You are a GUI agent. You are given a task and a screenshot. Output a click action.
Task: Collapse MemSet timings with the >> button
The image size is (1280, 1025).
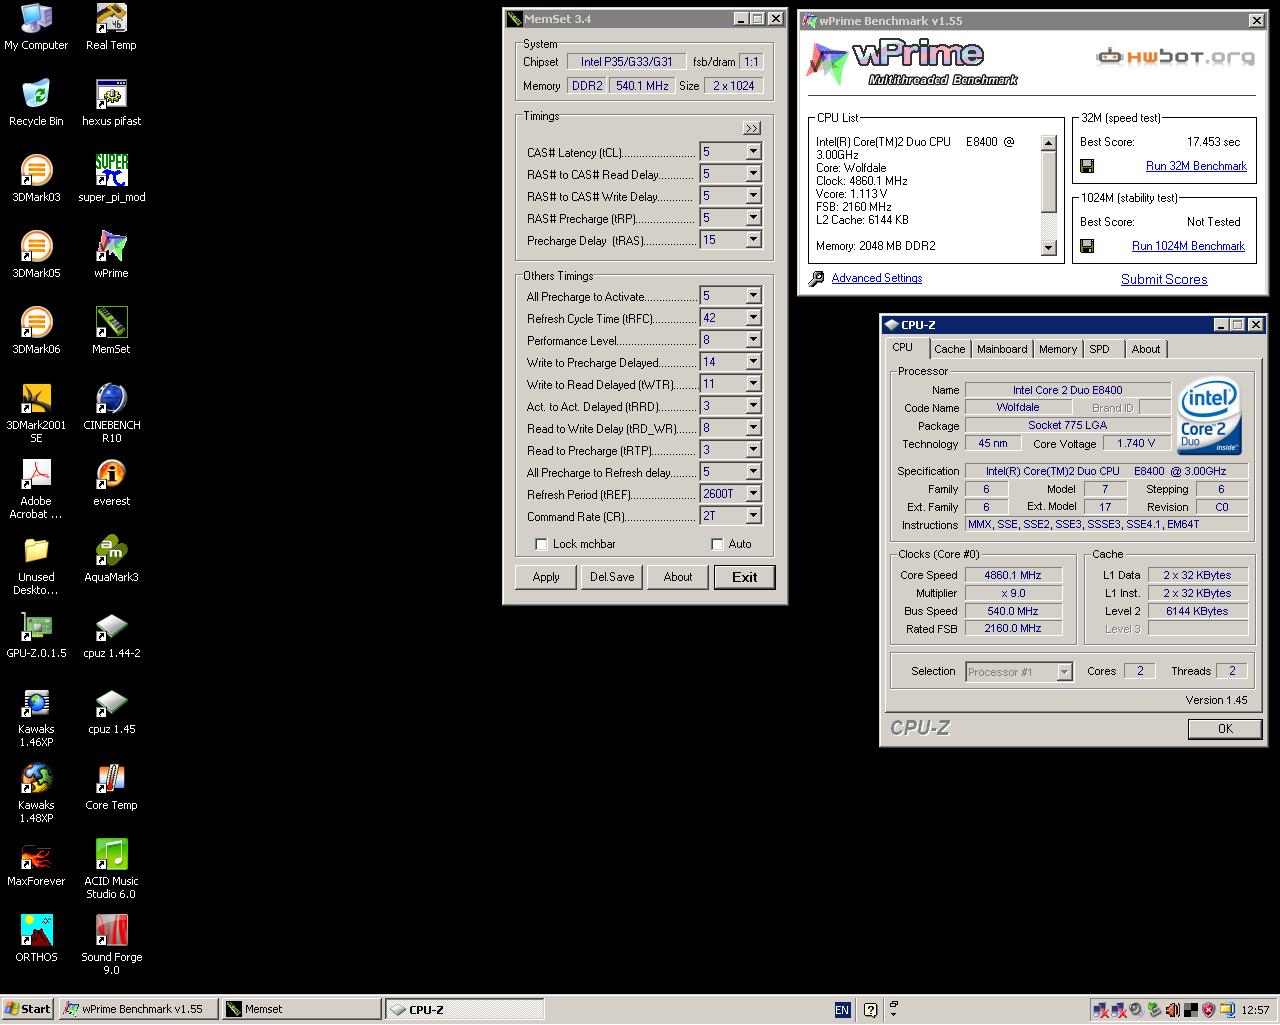click(x=752, y=128)
